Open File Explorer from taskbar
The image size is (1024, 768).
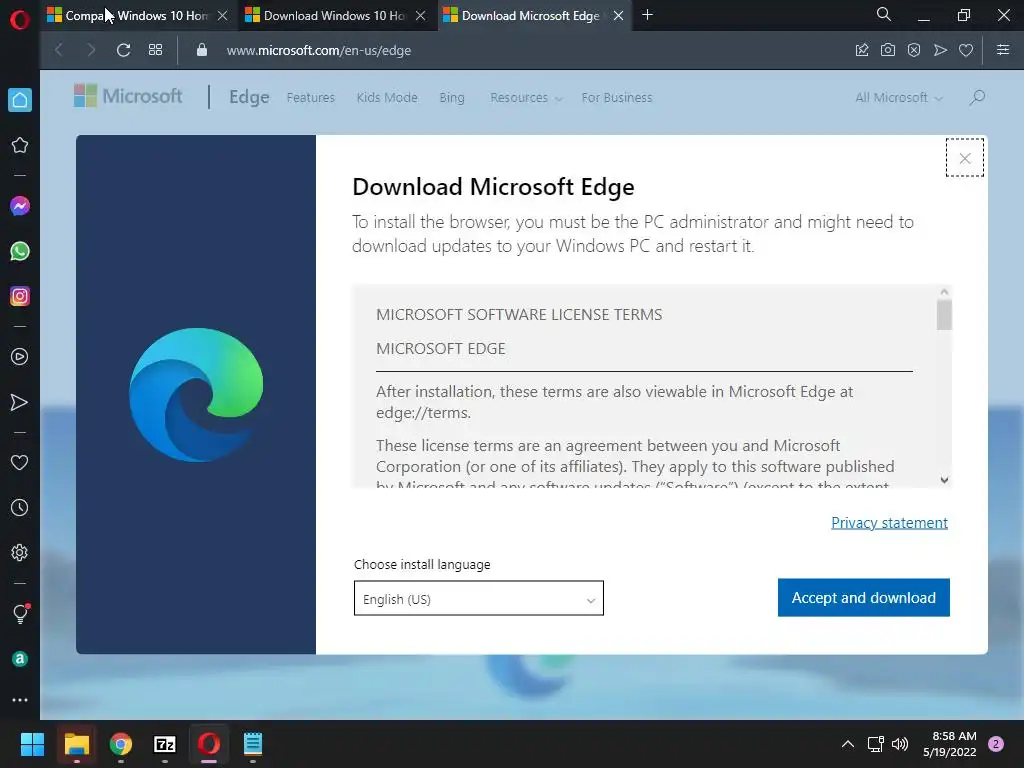click(76, 744)
